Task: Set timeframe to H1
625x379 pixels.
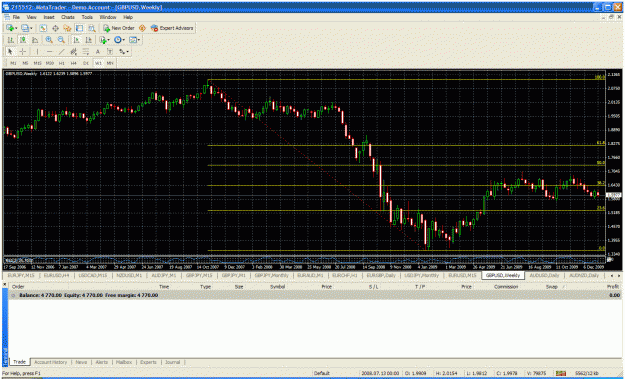Action: [x=62, y=63]
